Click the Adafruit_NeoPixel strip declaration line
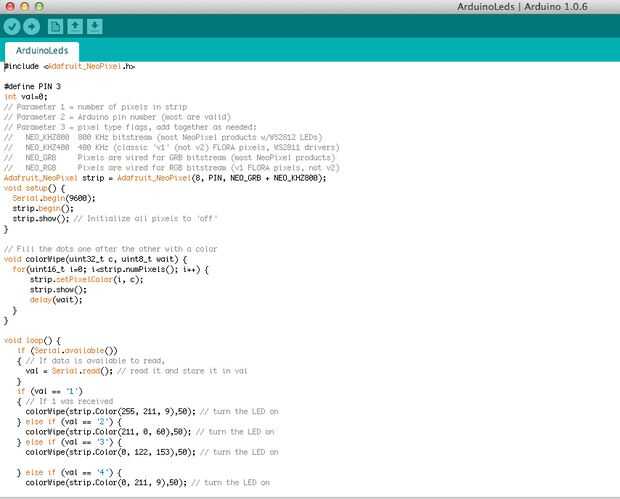This screenshot has height=499, width=620. tap(165, 178)
